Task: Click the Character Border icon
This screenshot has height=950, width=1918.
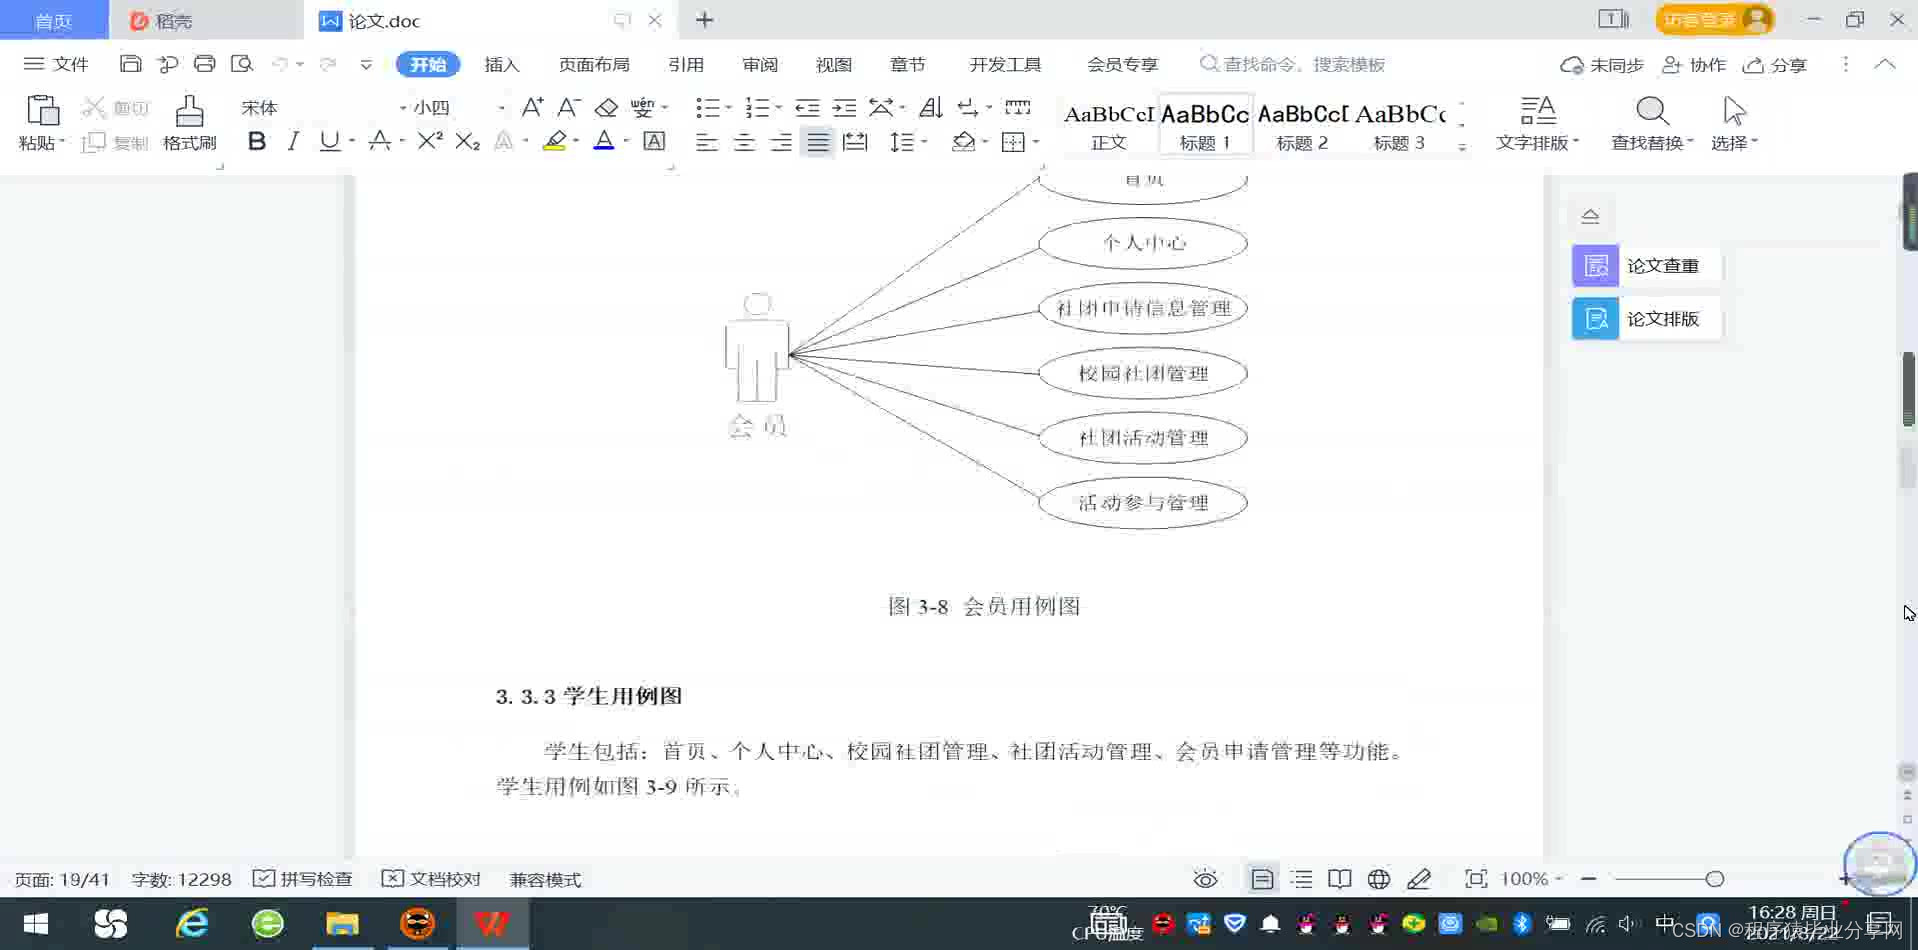Action: click(x=654, y=142)
